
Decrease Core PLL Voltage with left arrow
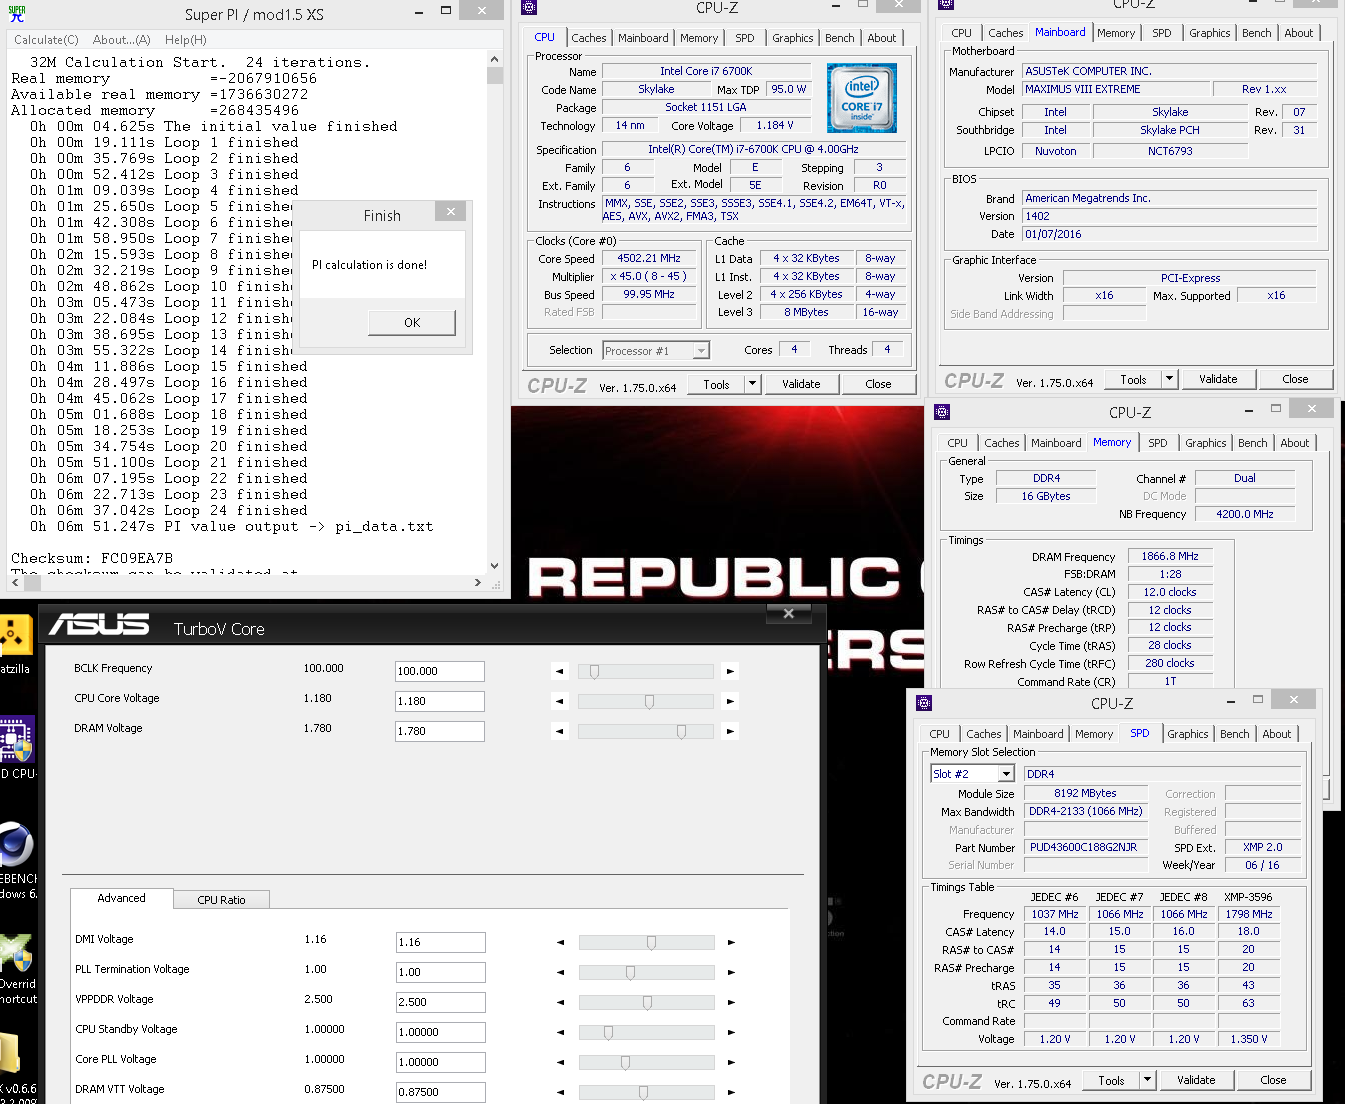coord(560,1062)
